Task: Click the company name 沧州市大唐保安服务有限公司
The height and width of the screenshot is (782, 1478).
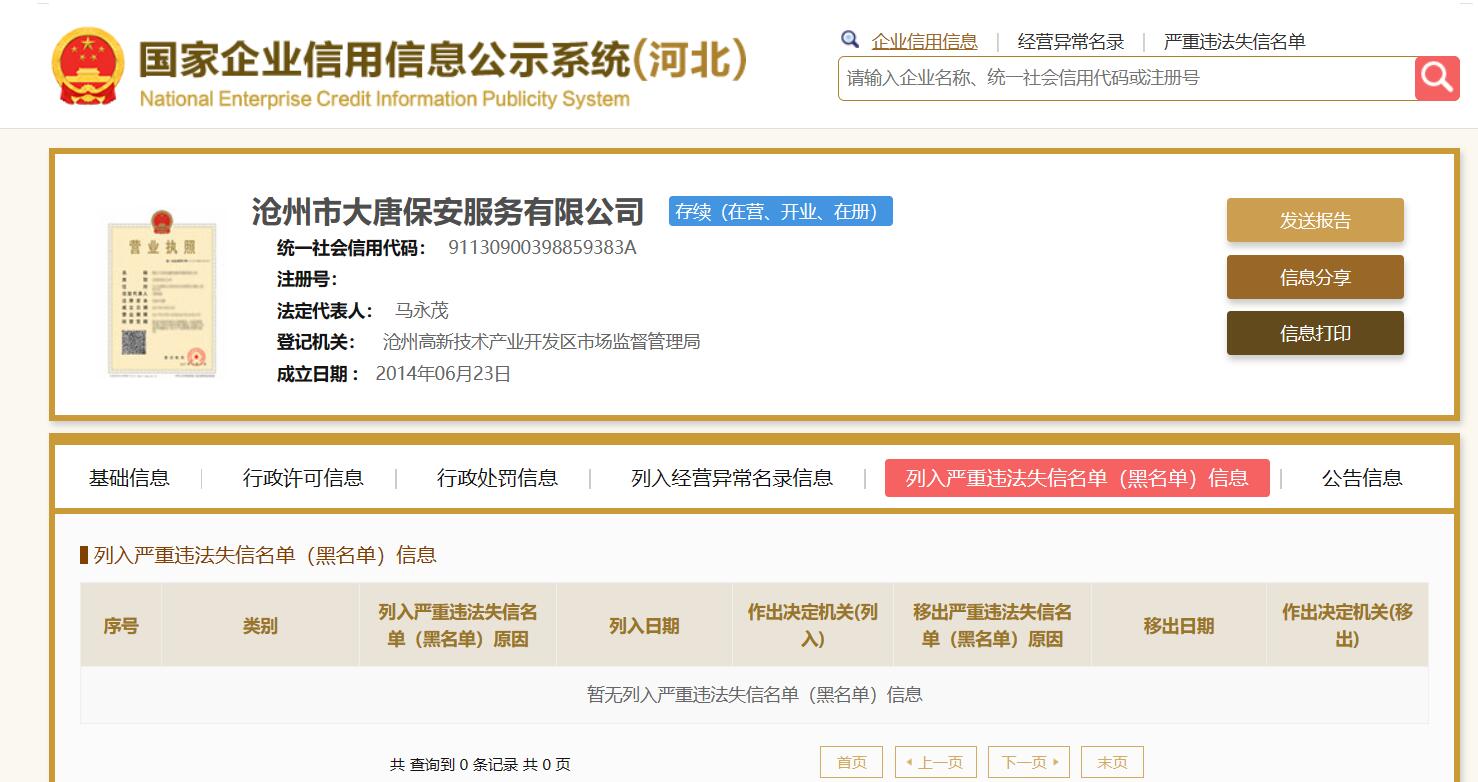Action: tap(448, 212)
